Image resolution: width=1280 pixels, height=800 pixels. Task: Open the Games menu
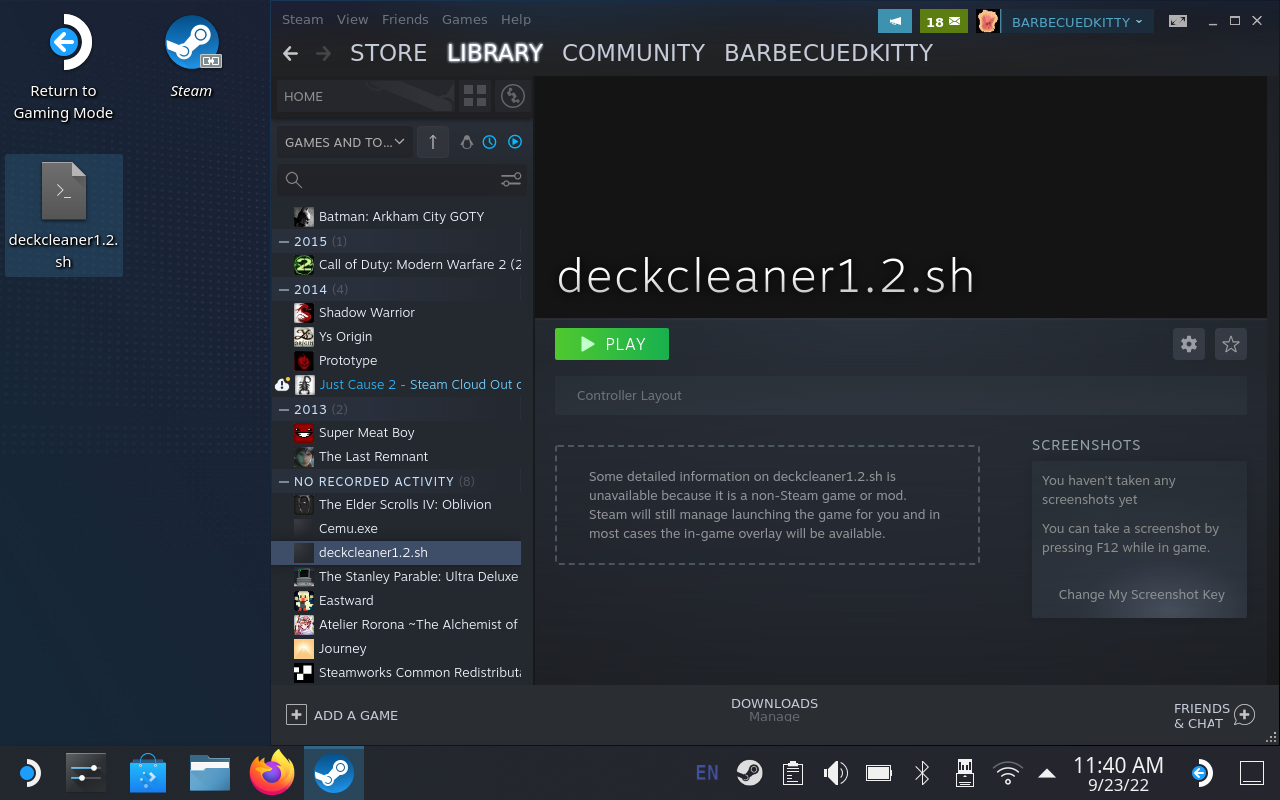(464, 19)
